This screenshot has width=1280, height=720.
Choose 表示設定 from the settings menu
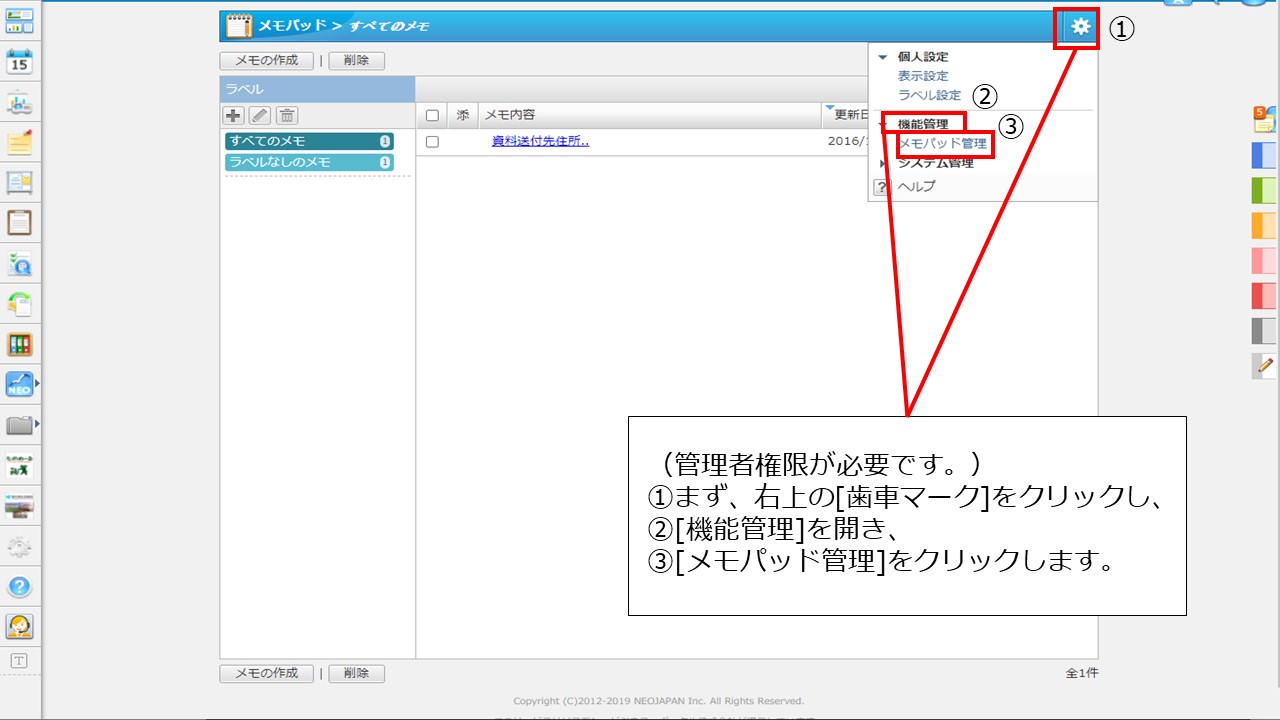923,76
